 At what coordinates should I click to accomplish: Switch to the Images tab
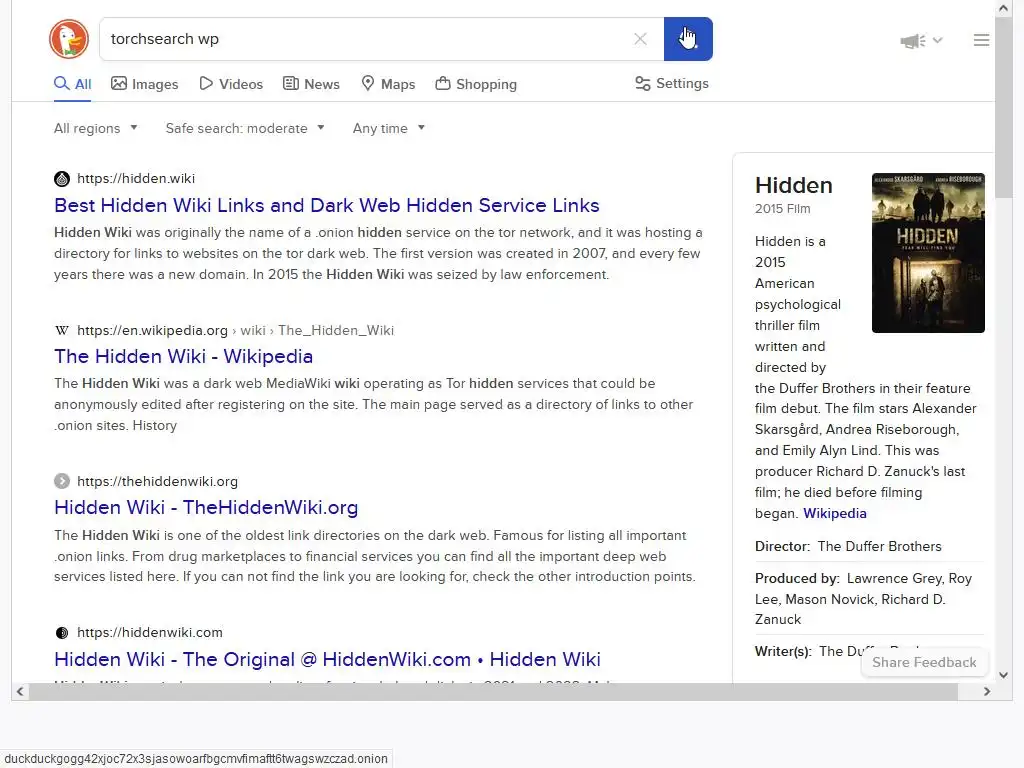(x=144, y=84)
